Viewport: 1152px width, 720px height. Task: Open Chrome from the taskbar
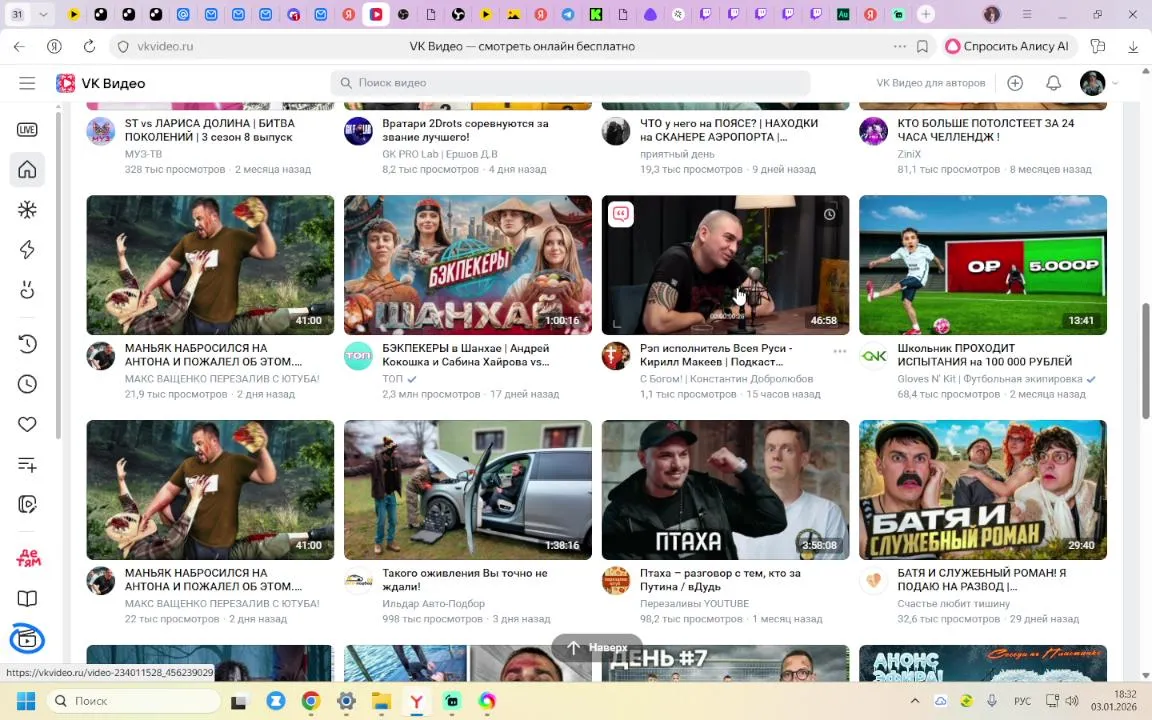tap(311, 701)
